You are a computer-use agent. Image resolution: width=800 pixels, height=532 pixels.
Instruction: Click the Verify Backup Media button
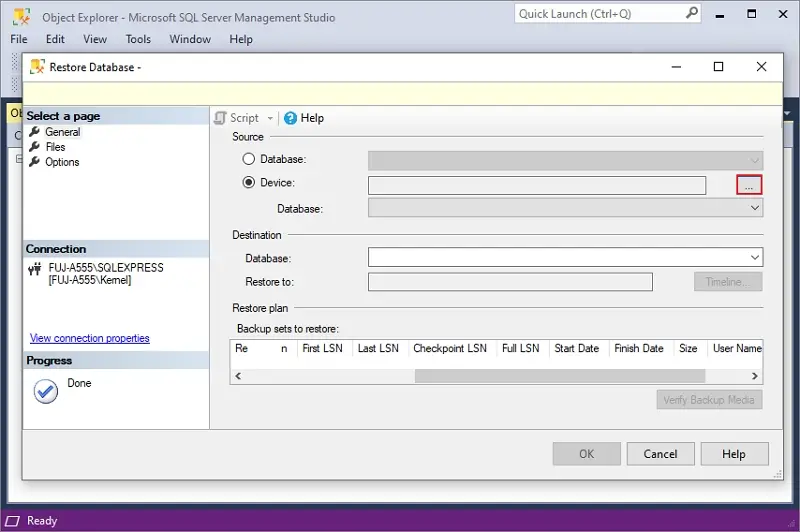click(x=709, y=400)
